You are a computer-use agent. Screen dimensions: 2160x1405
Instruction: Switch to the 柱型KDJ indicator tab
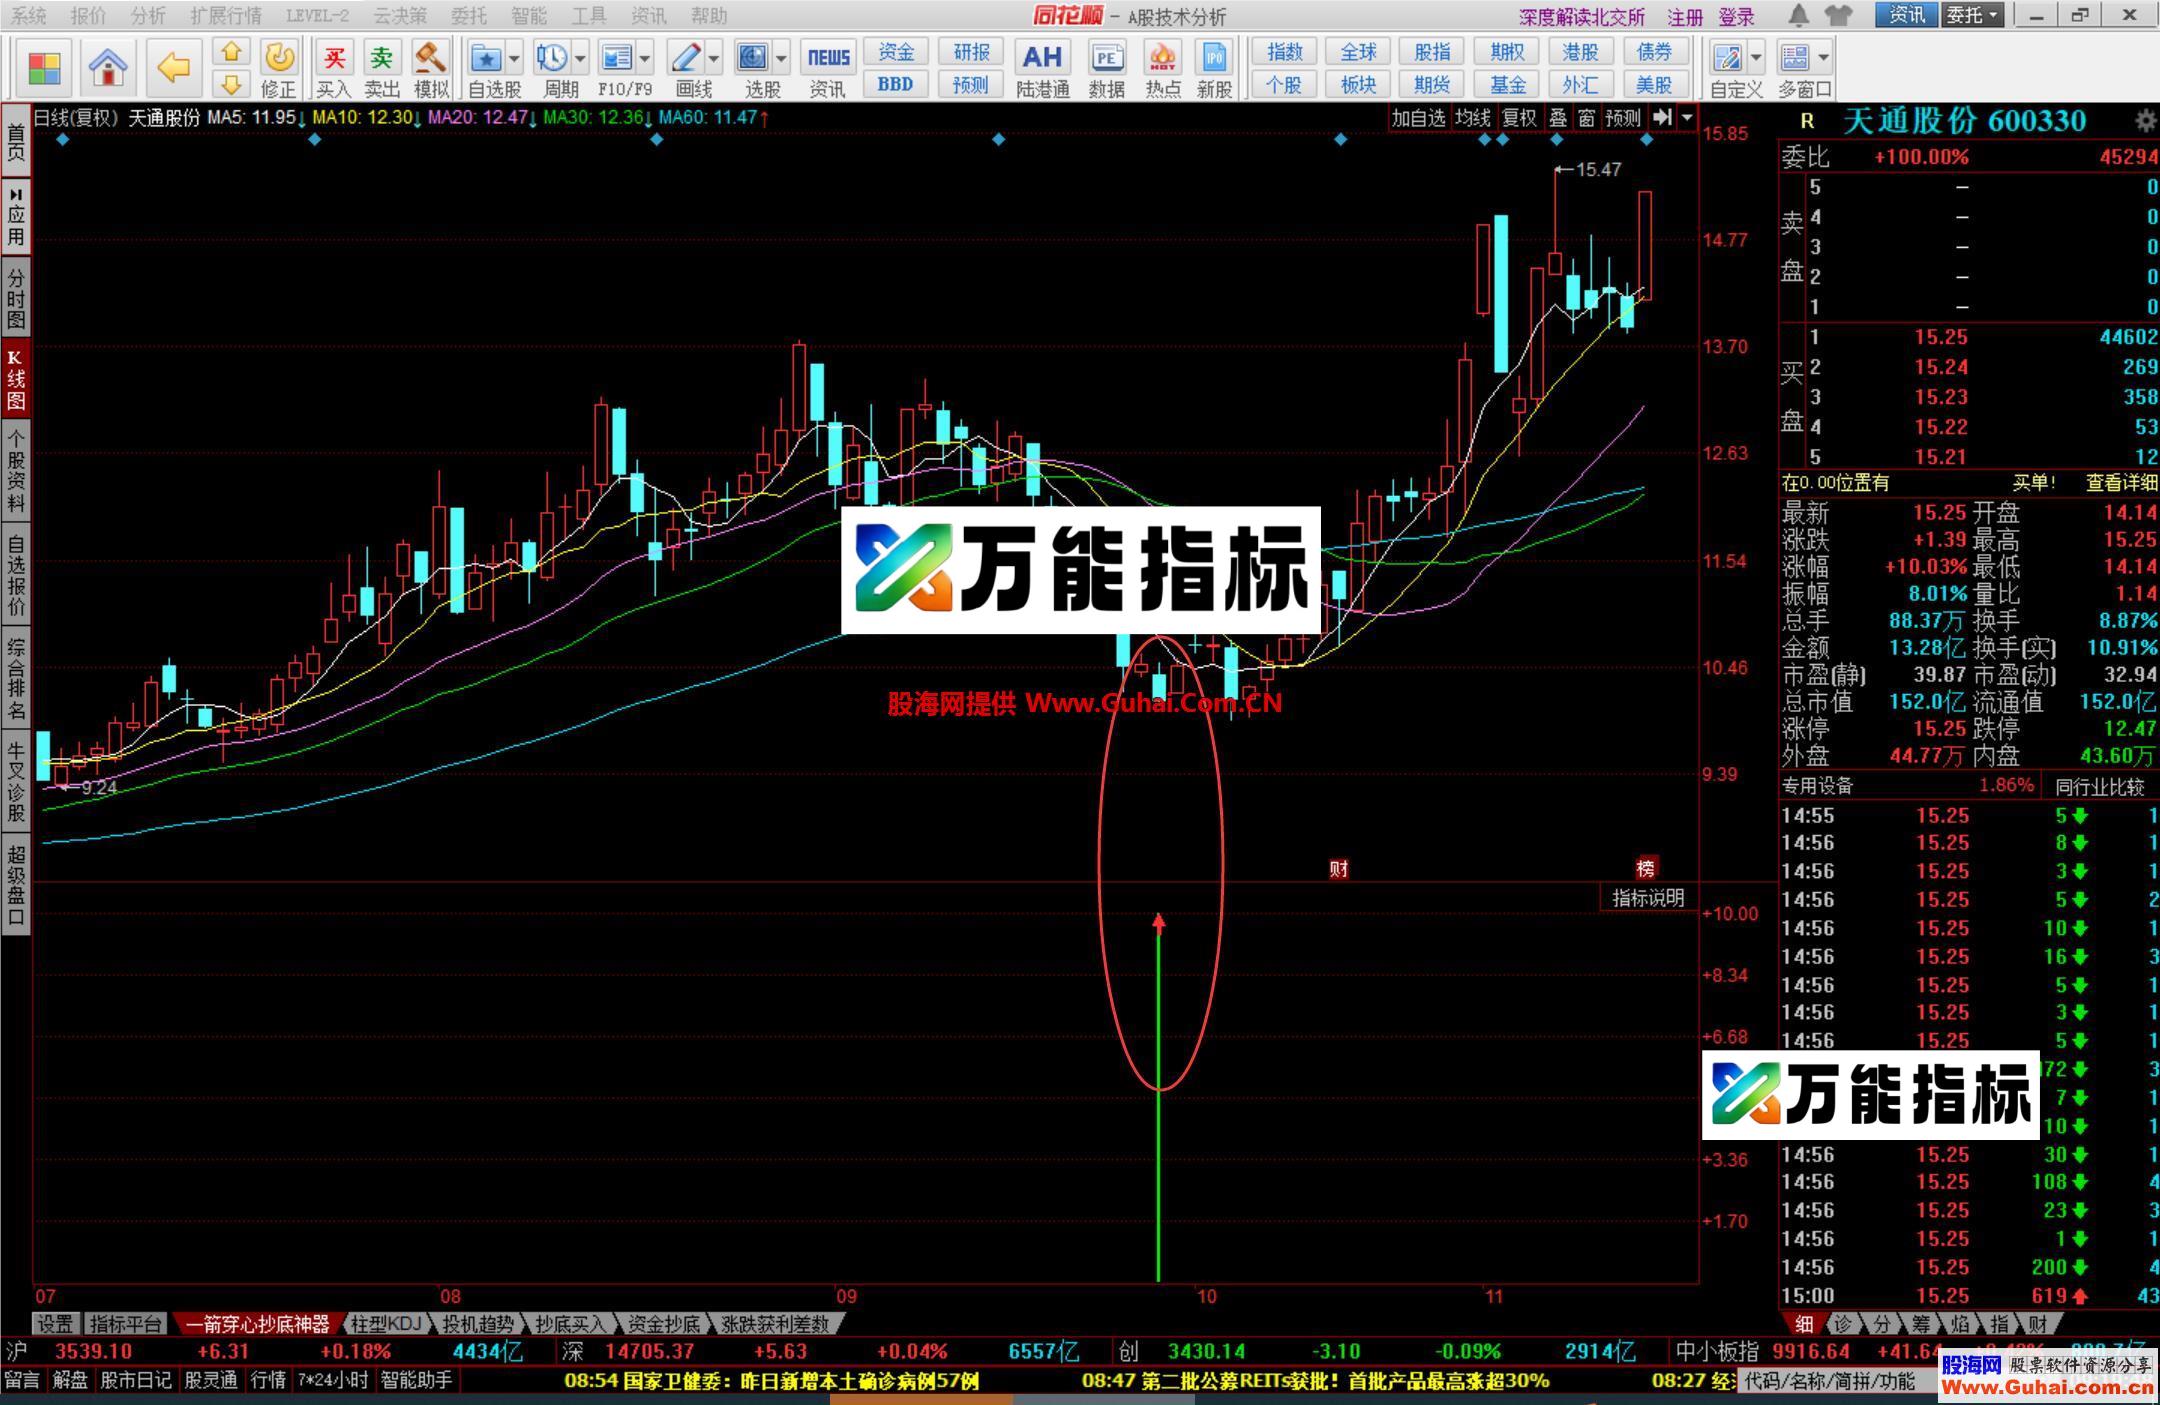[386, 1324]
